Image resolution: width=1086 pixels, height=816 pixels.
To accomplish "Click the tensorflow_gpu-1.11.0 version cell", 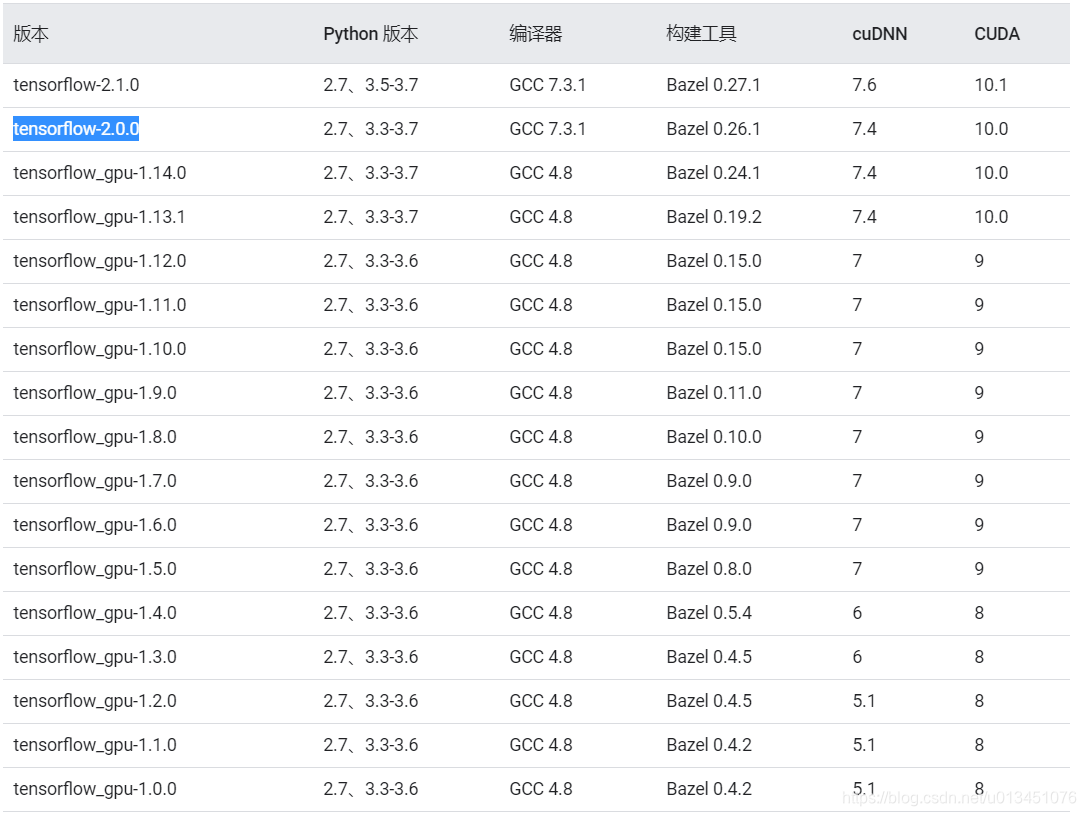I will 100,305.
